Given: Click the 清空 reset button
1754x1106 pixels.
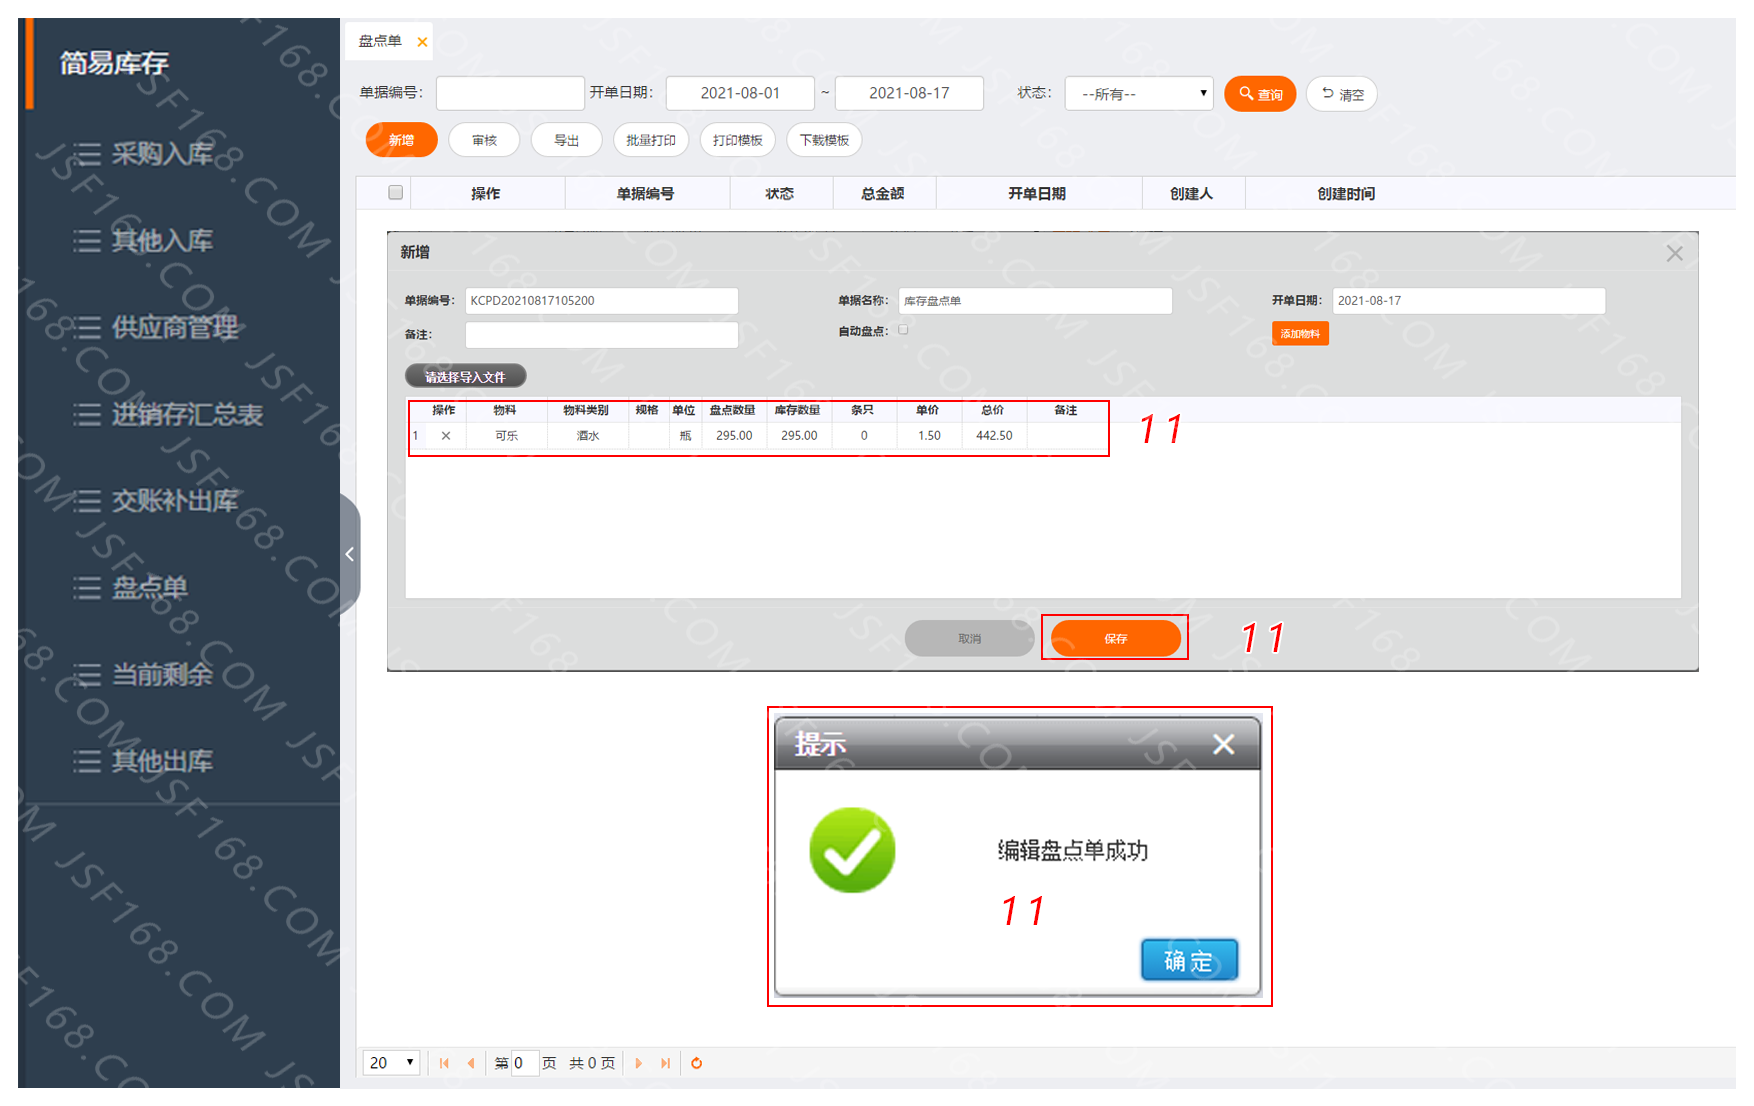Looking at the screenshot, I should click(1342, 94).
